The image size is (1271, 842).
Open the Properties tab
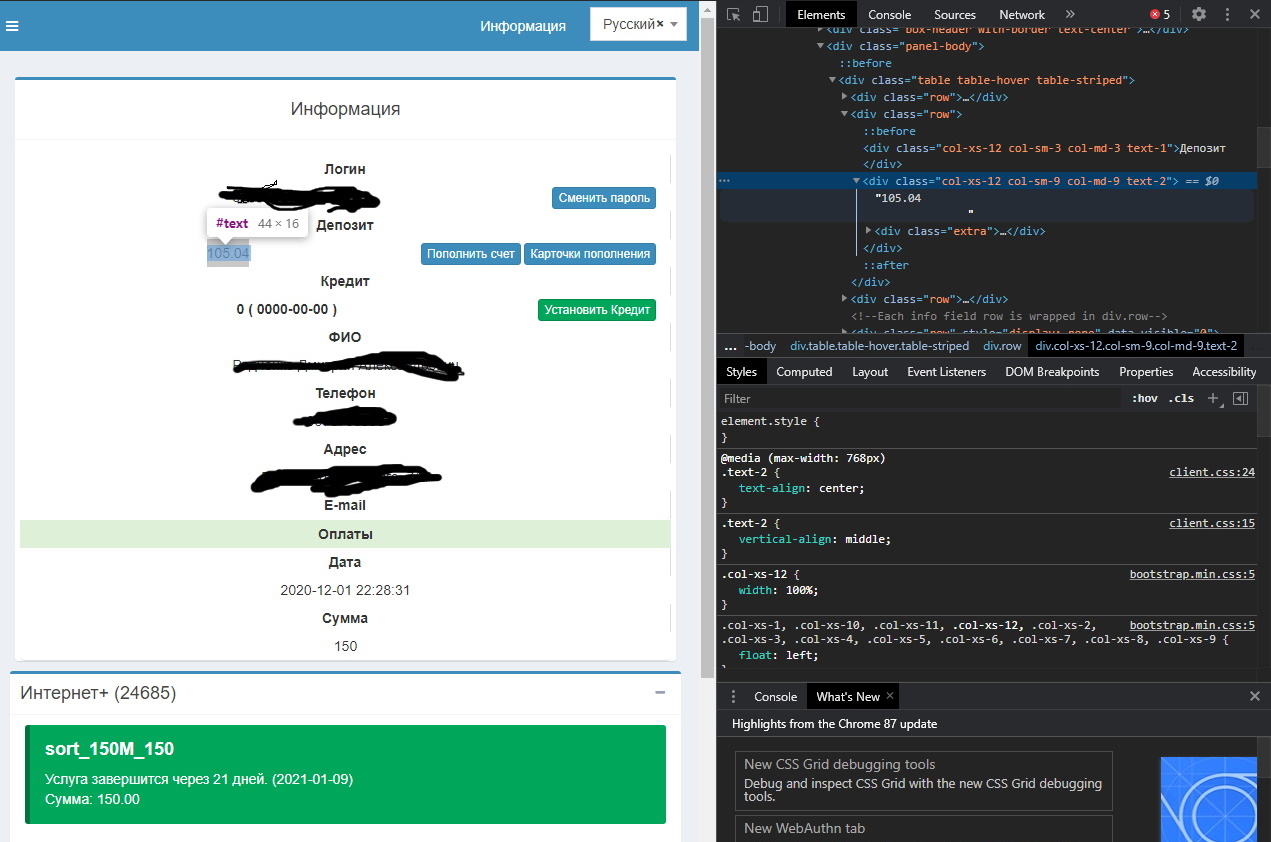point(1146,371)
